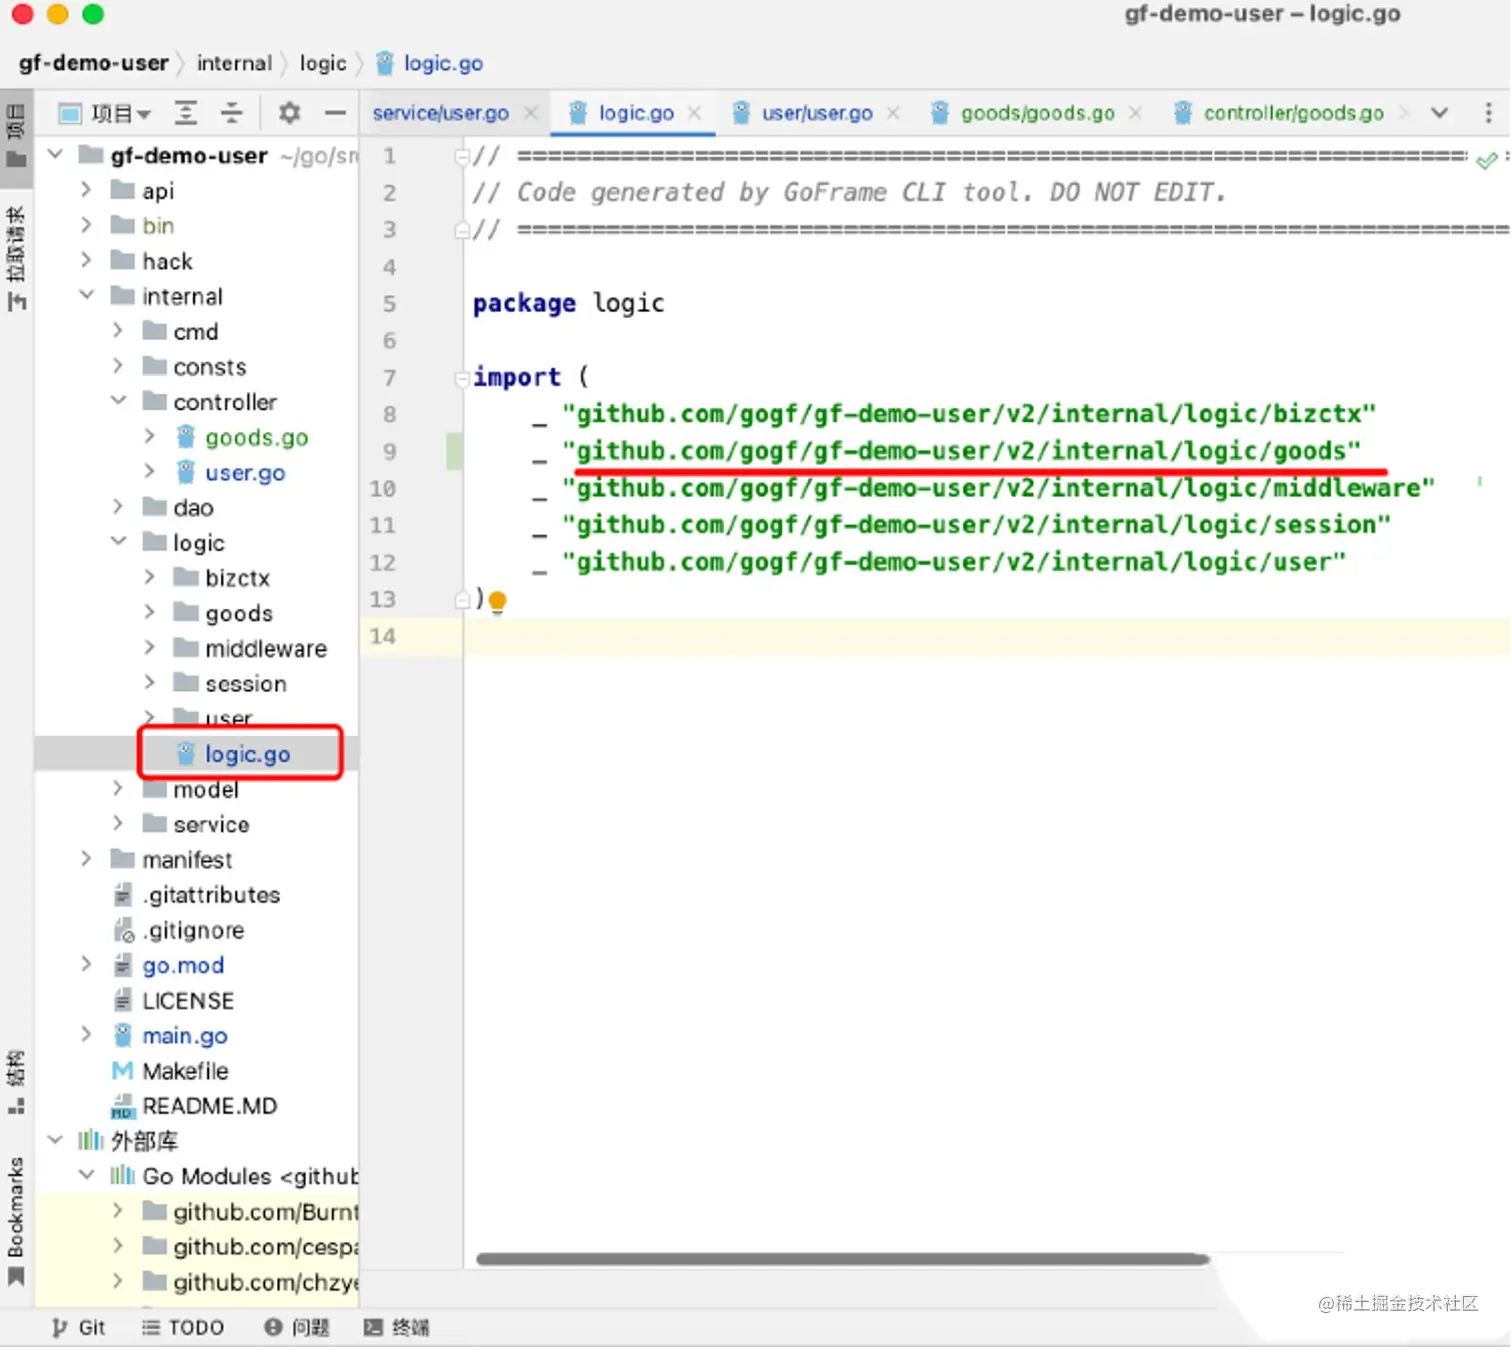The height and width of the screenshot is (1347, 1512).
Task: Switch to controller/goods.go tab
Action: (1293, 113)
